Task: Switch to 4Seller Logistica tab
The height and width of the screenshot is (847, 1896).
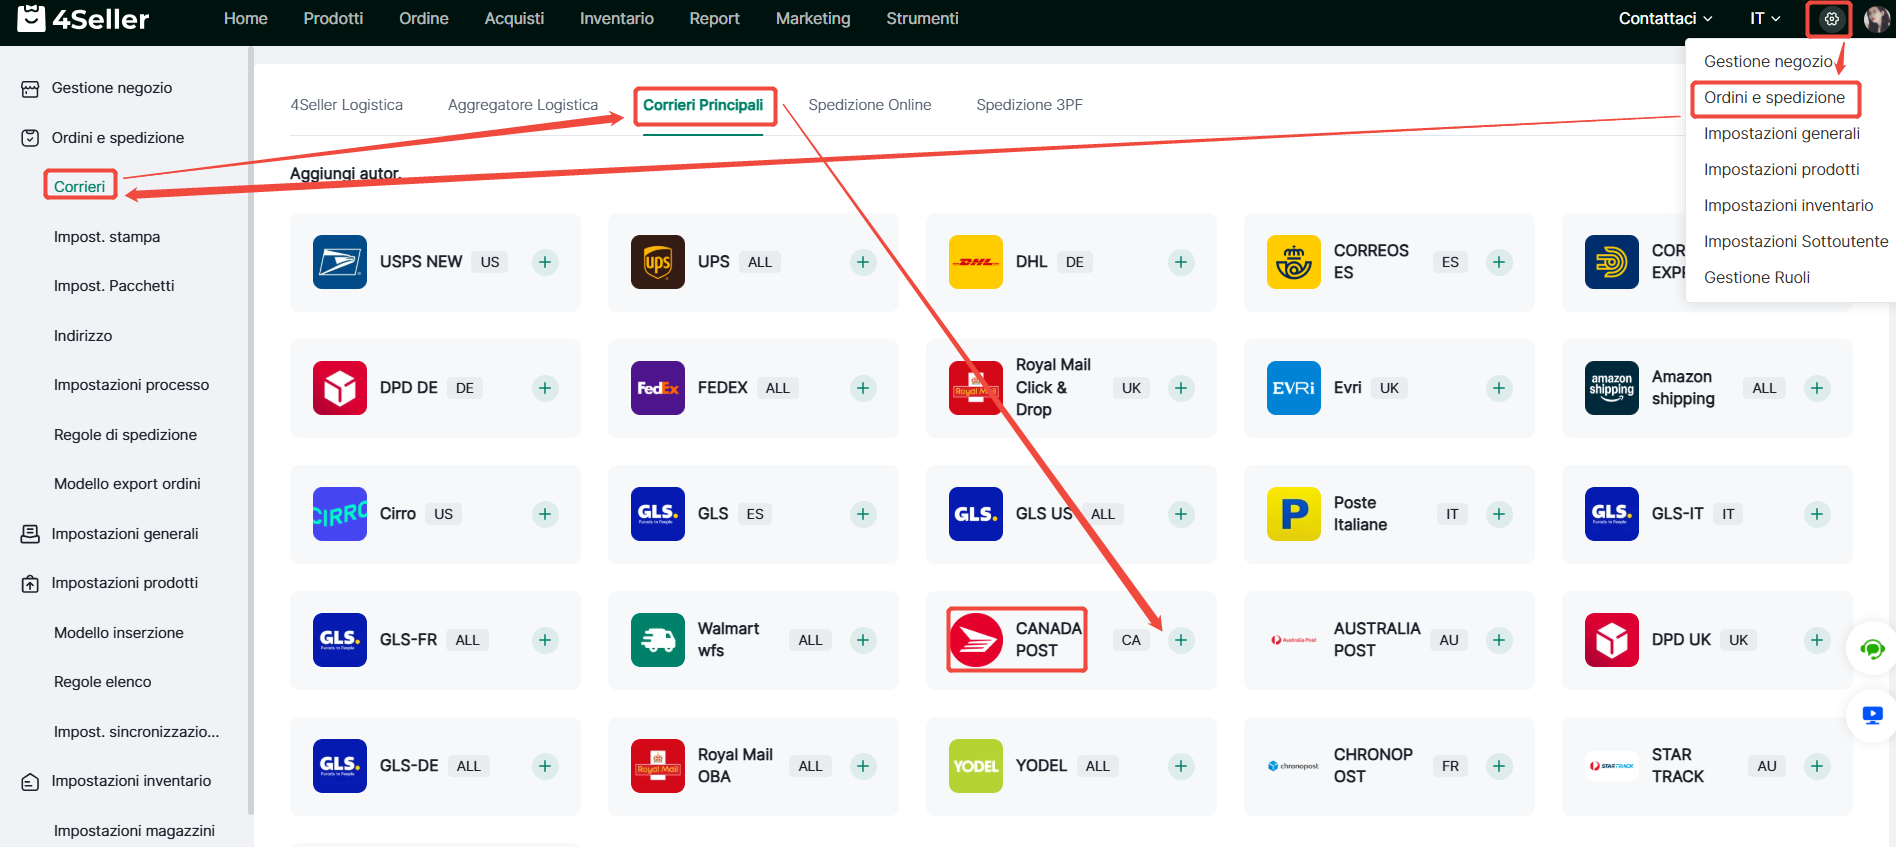Action: point(347,105)
